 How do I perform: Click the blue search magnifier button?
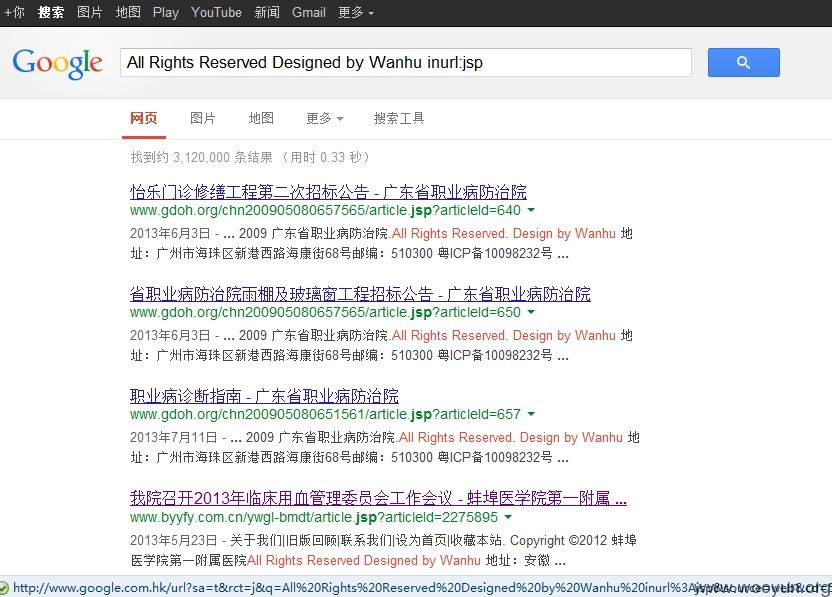click(743, 63)
